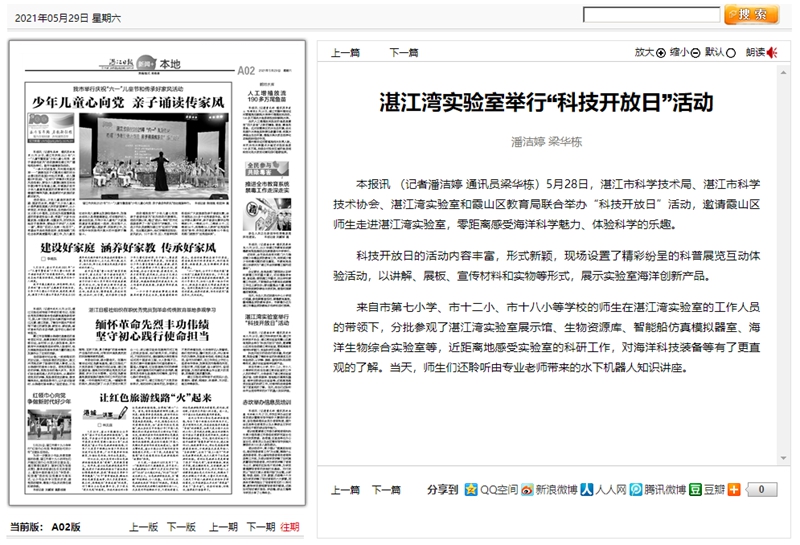Image resolution: width=800 pixels, height=545 pixels.
Task: Click the 100 anniversary logo image on page
Action: [x=51, y=126]
